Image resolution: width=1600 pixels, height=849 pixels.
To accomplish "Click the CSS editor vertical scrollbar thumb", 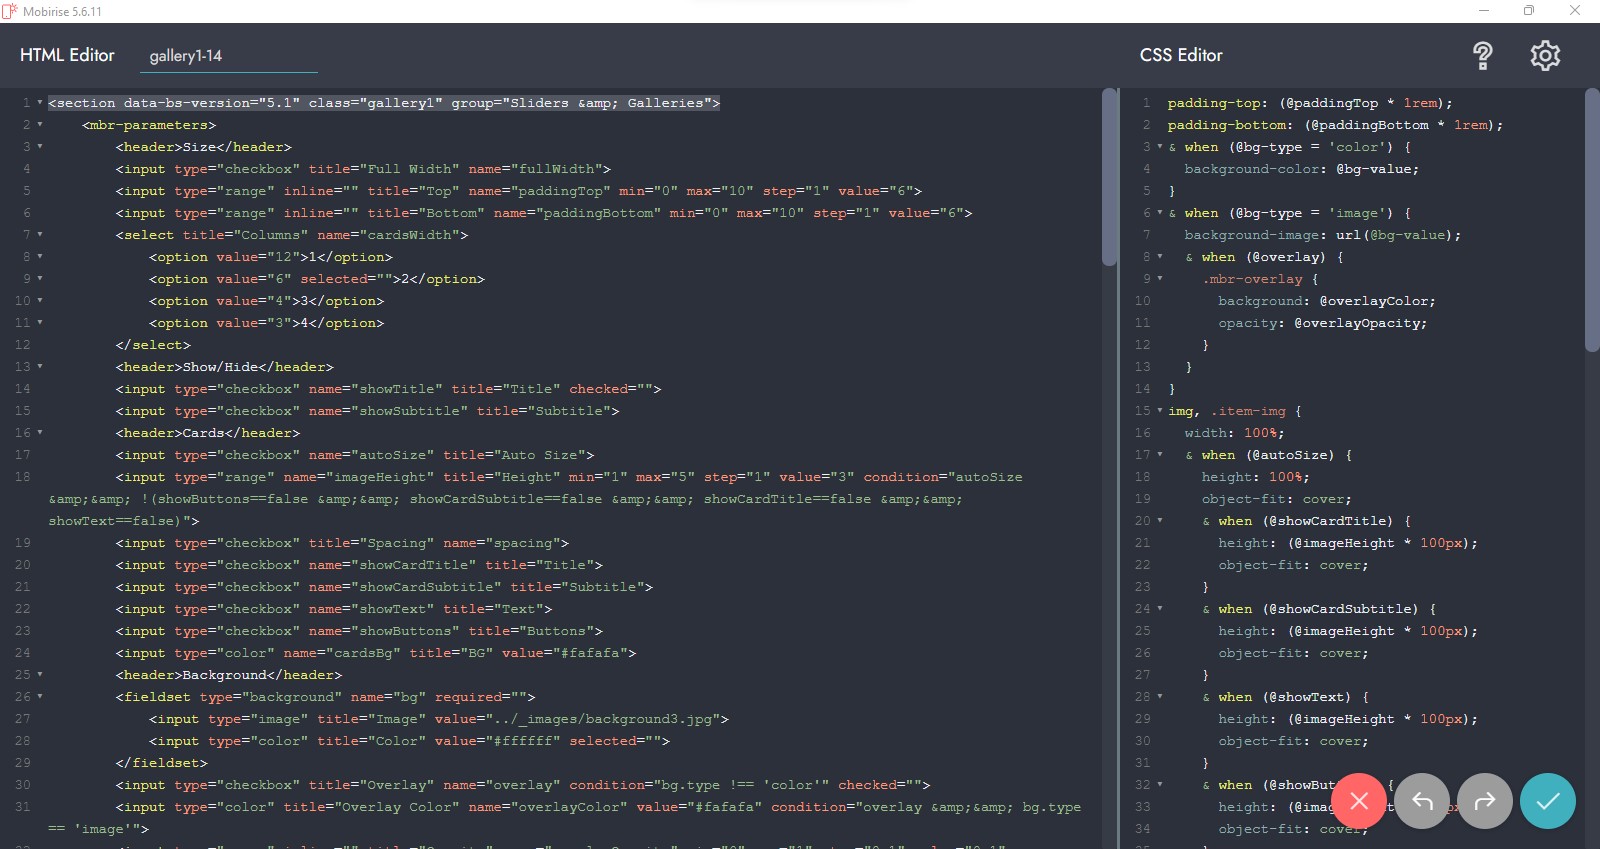I will coord(1592,220).
